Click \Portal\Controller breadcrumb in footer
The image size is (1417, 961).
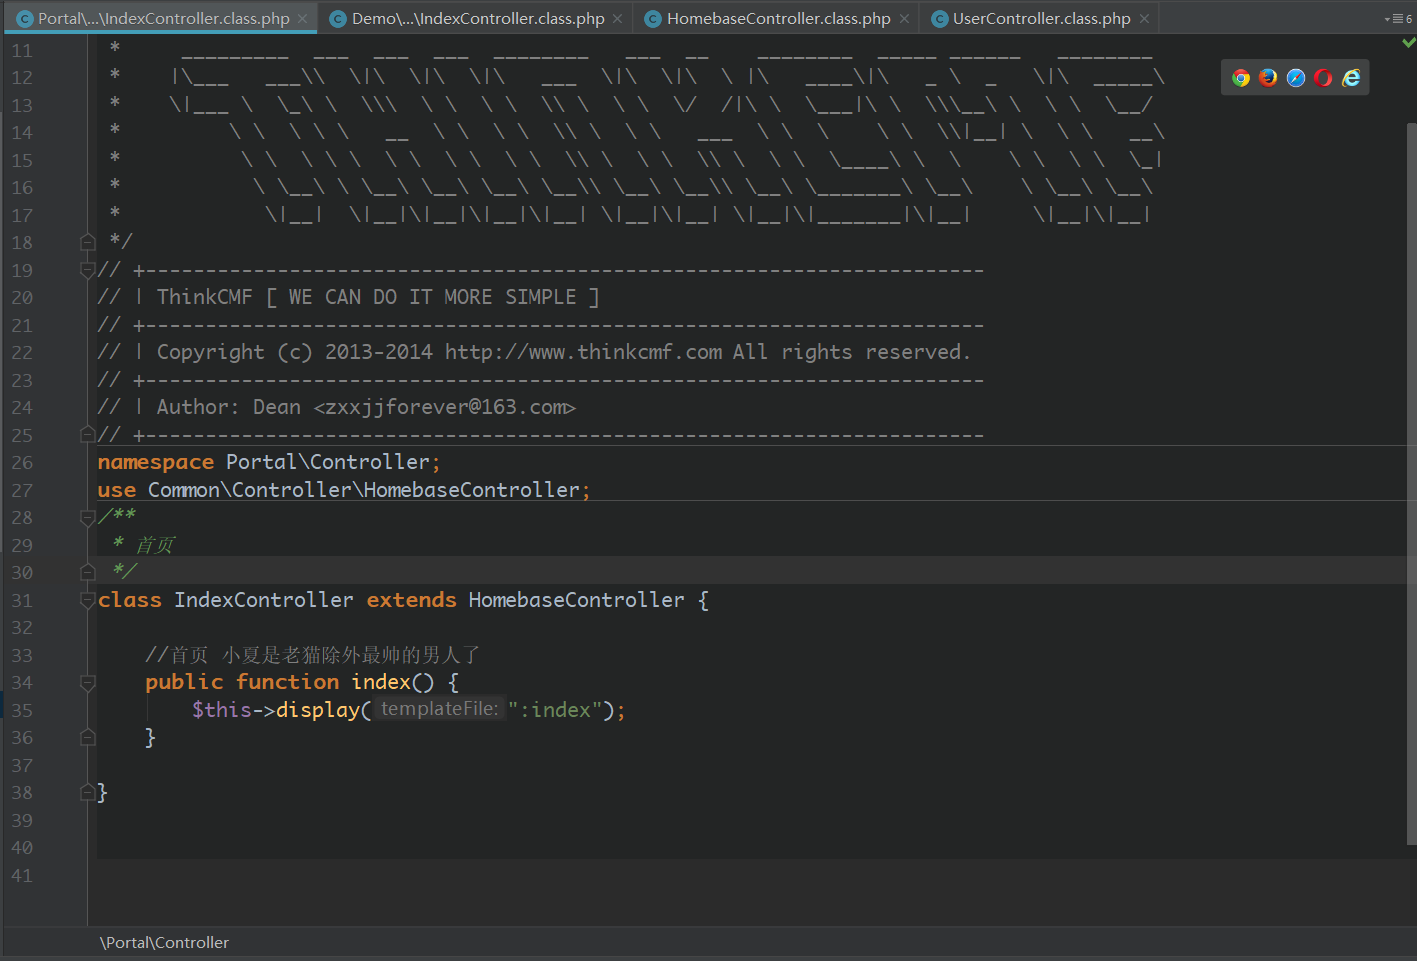[x=164, y=943]
